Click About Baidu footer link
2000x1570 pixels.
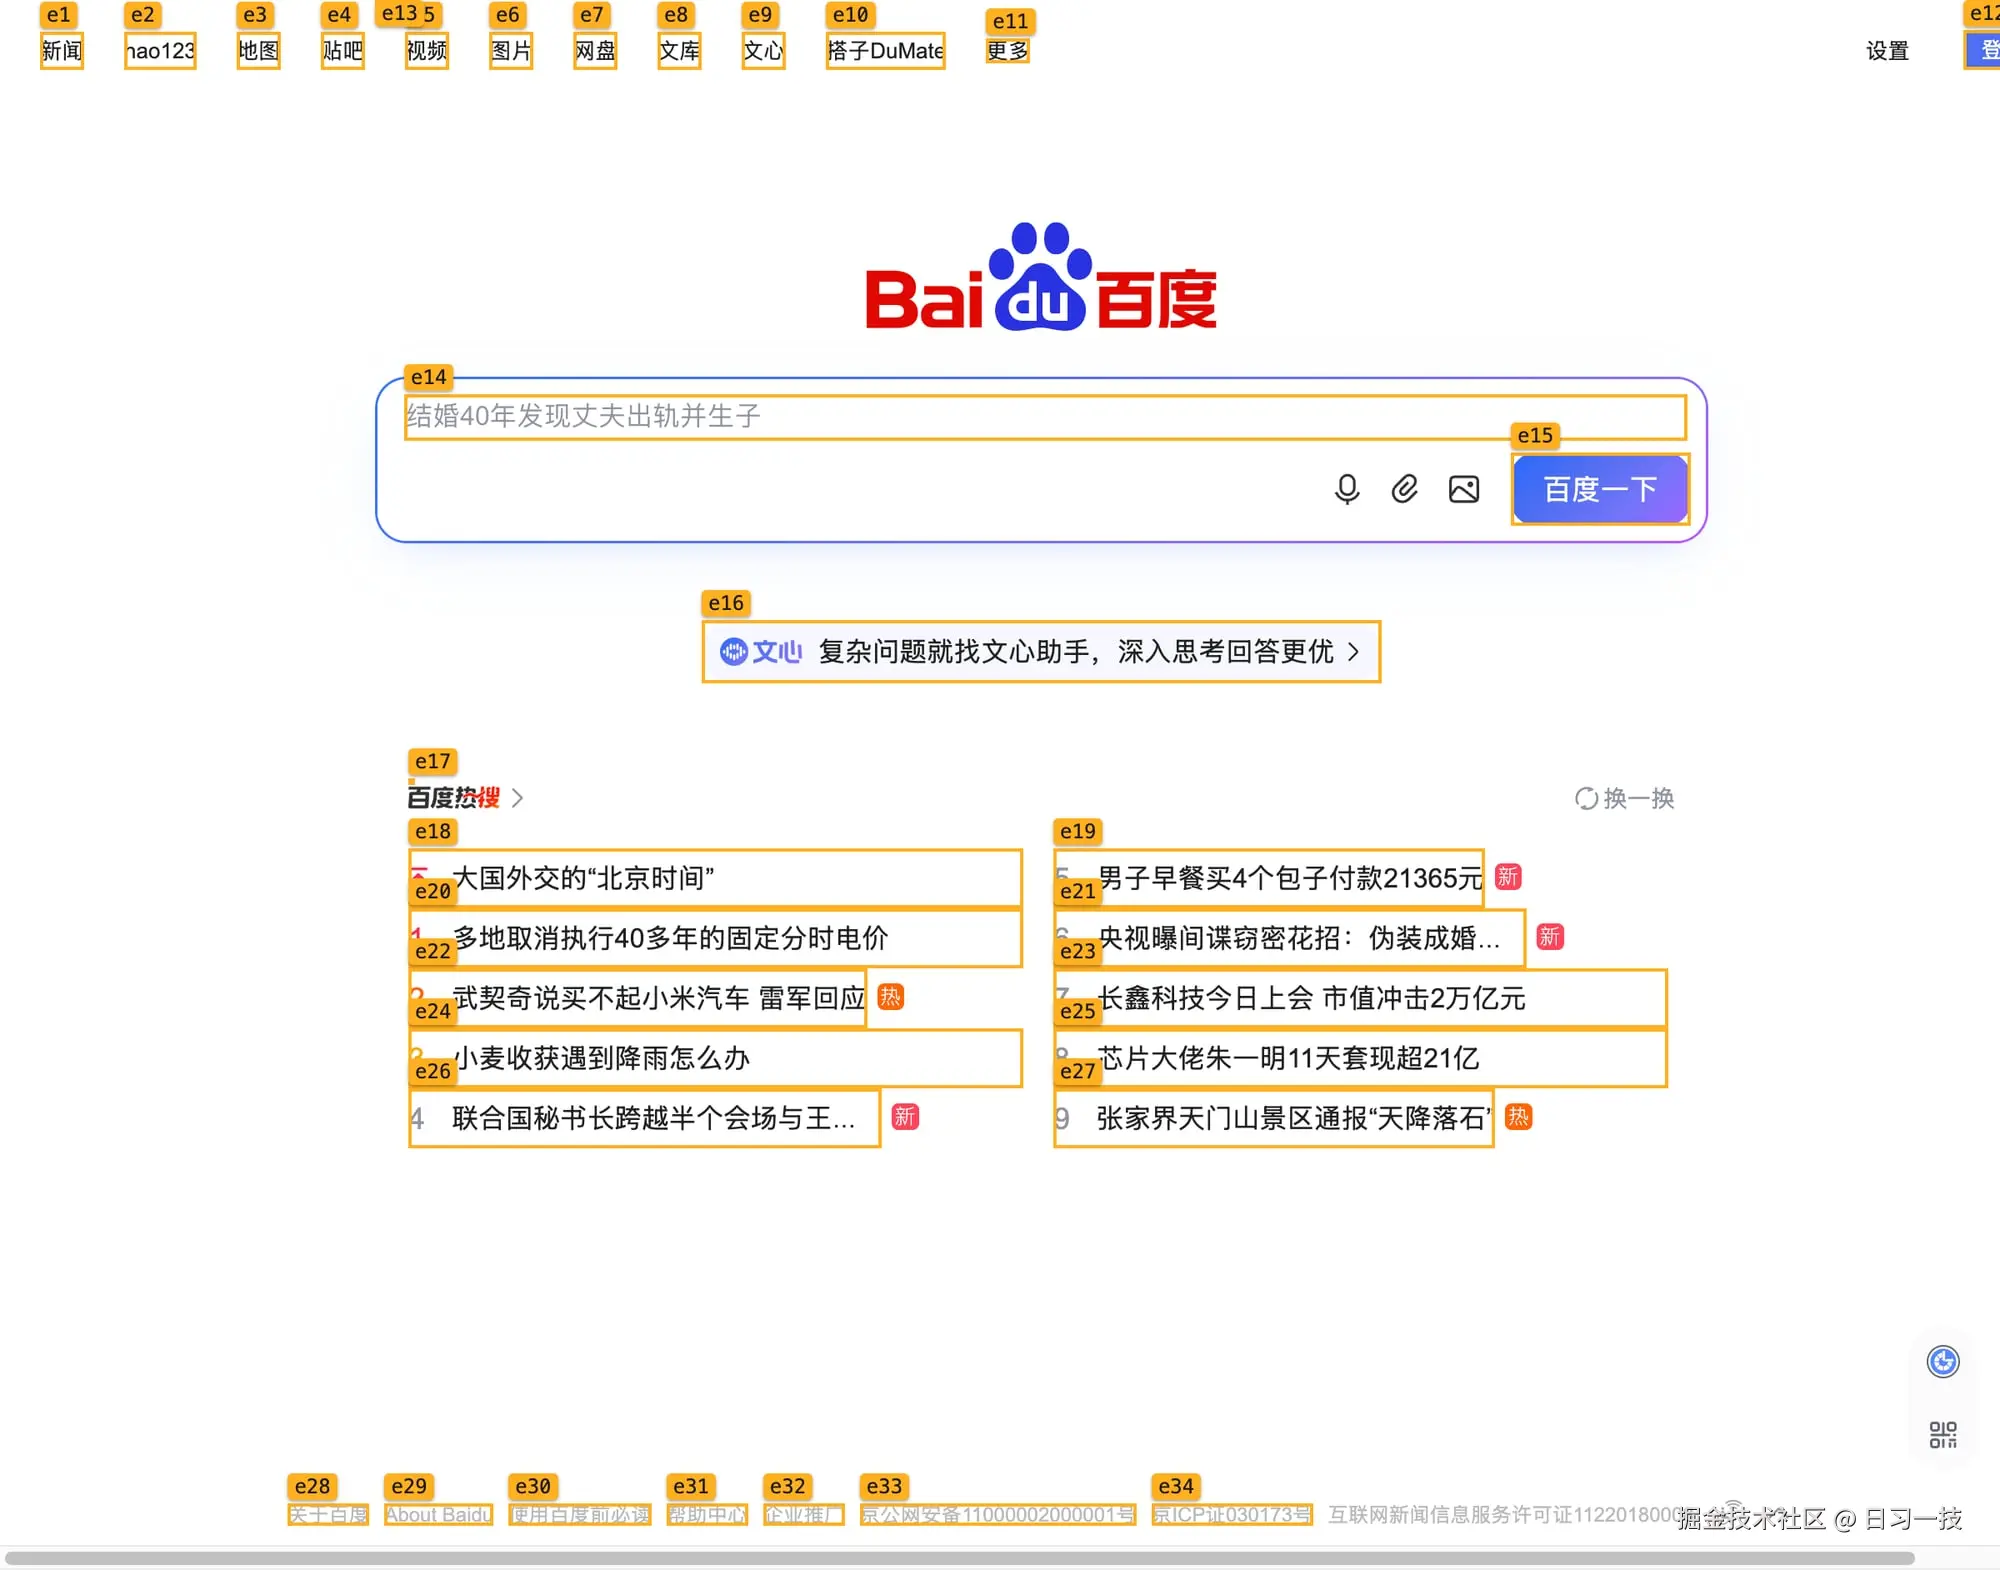(439, 1515)
